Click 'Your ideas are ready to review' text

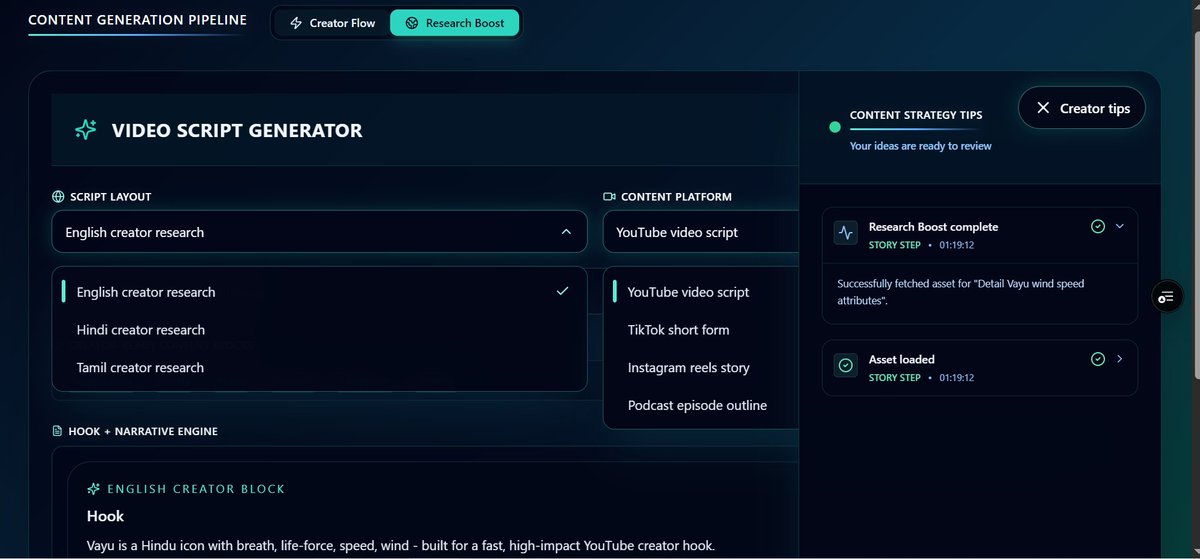coord(921,146)
